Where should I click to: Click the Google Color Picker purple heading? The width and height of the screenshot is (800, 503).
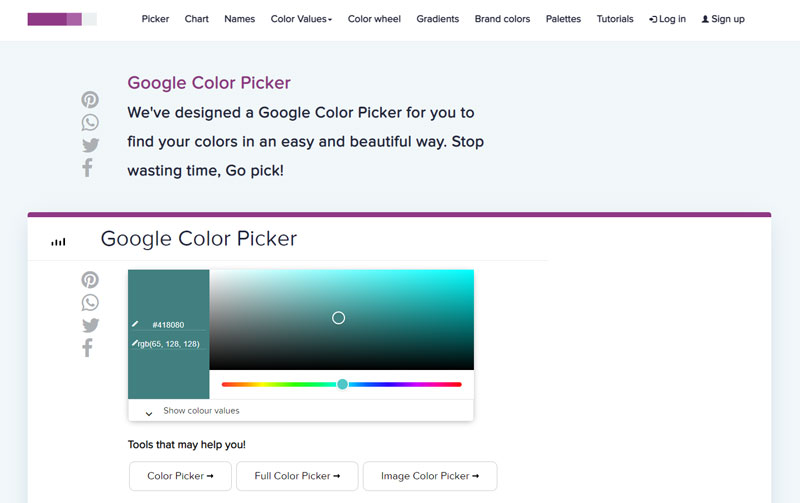point(209,83)
